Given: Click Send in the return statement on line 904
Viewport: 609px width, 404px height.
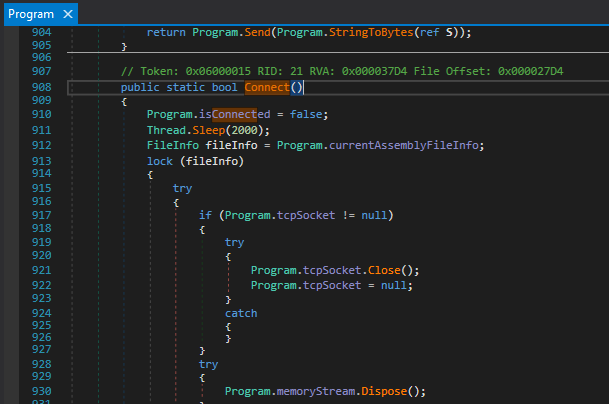Looking at the screenshot, I should click(x=258, y=32).
